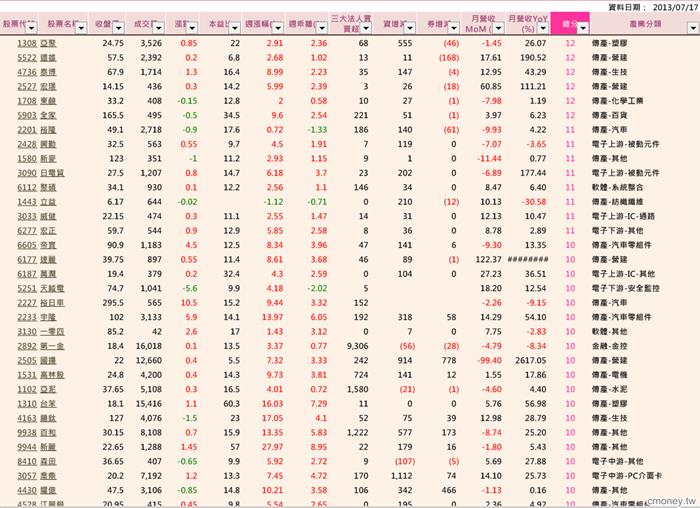Open stock code link 2201
Screen dimensions: 700x508
pos(27,130)
